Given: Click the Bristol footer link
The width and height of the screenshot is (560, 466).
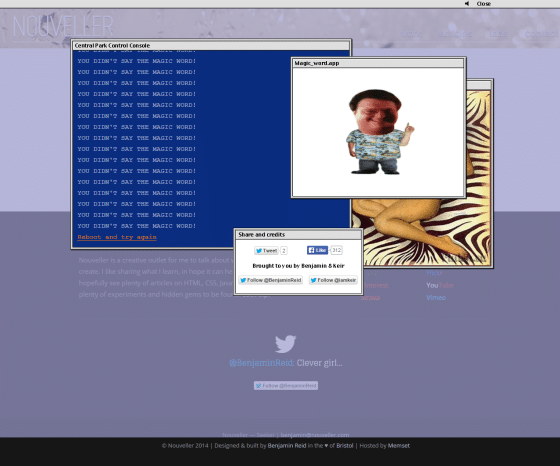Looking at the screenshot, I should click(x=345, y=446).
